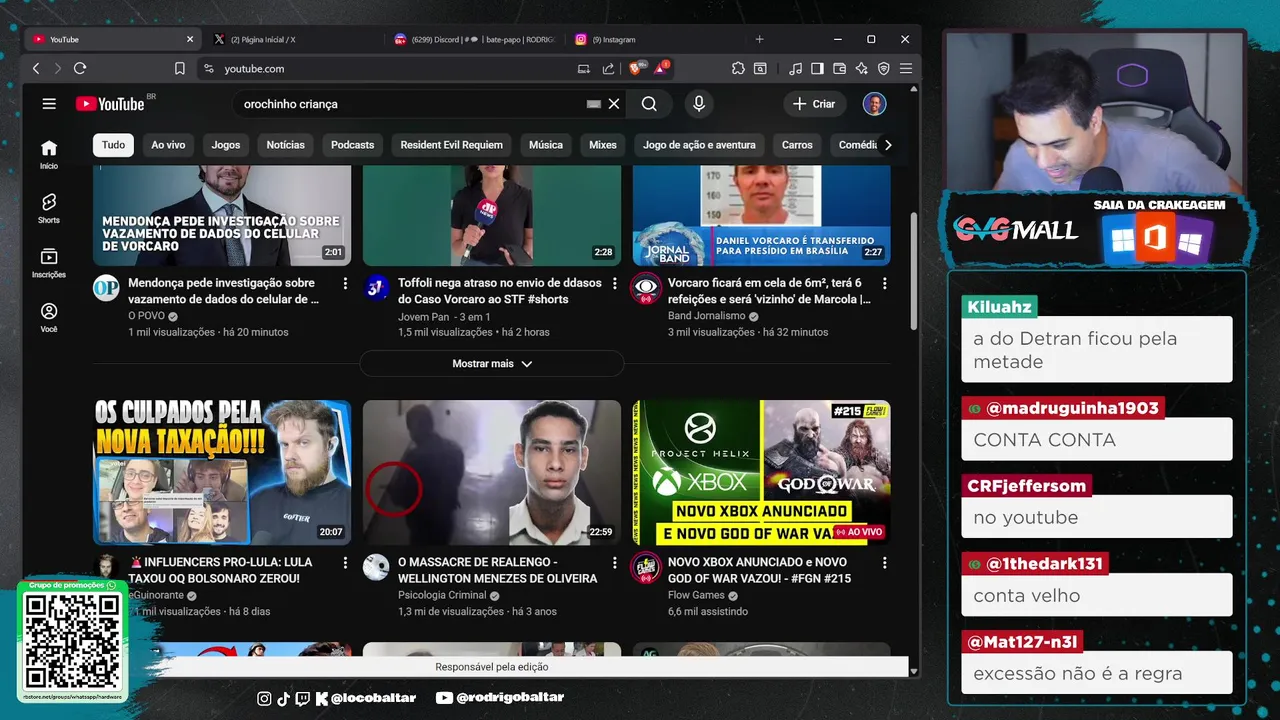Open the Brave Rewards triangle icon
Screen dimensions: 1280x720
661,68
